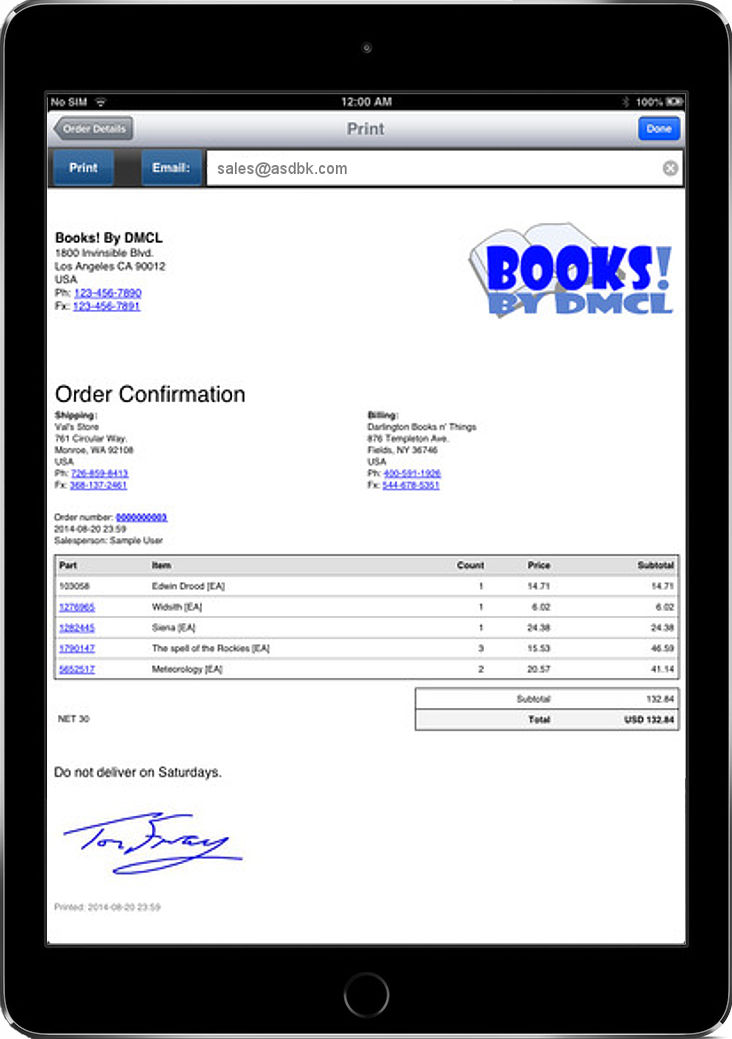Click the Count column header
Screen dimensions: 732x1039
[470, 565]
